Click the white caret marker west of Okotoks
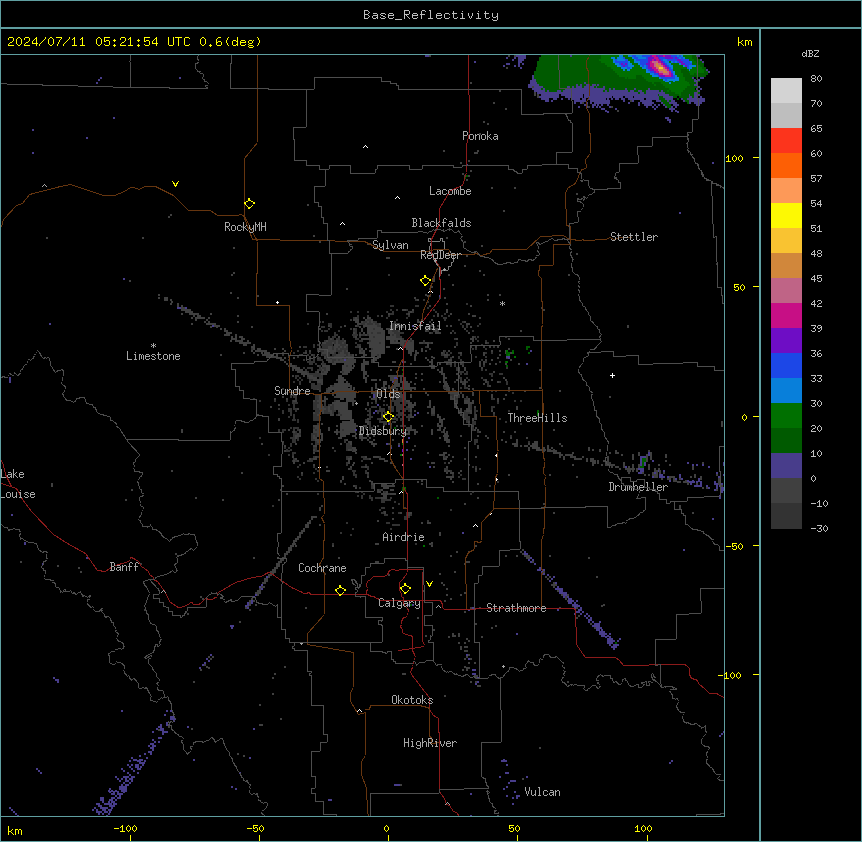 click(x=360, y=711)
